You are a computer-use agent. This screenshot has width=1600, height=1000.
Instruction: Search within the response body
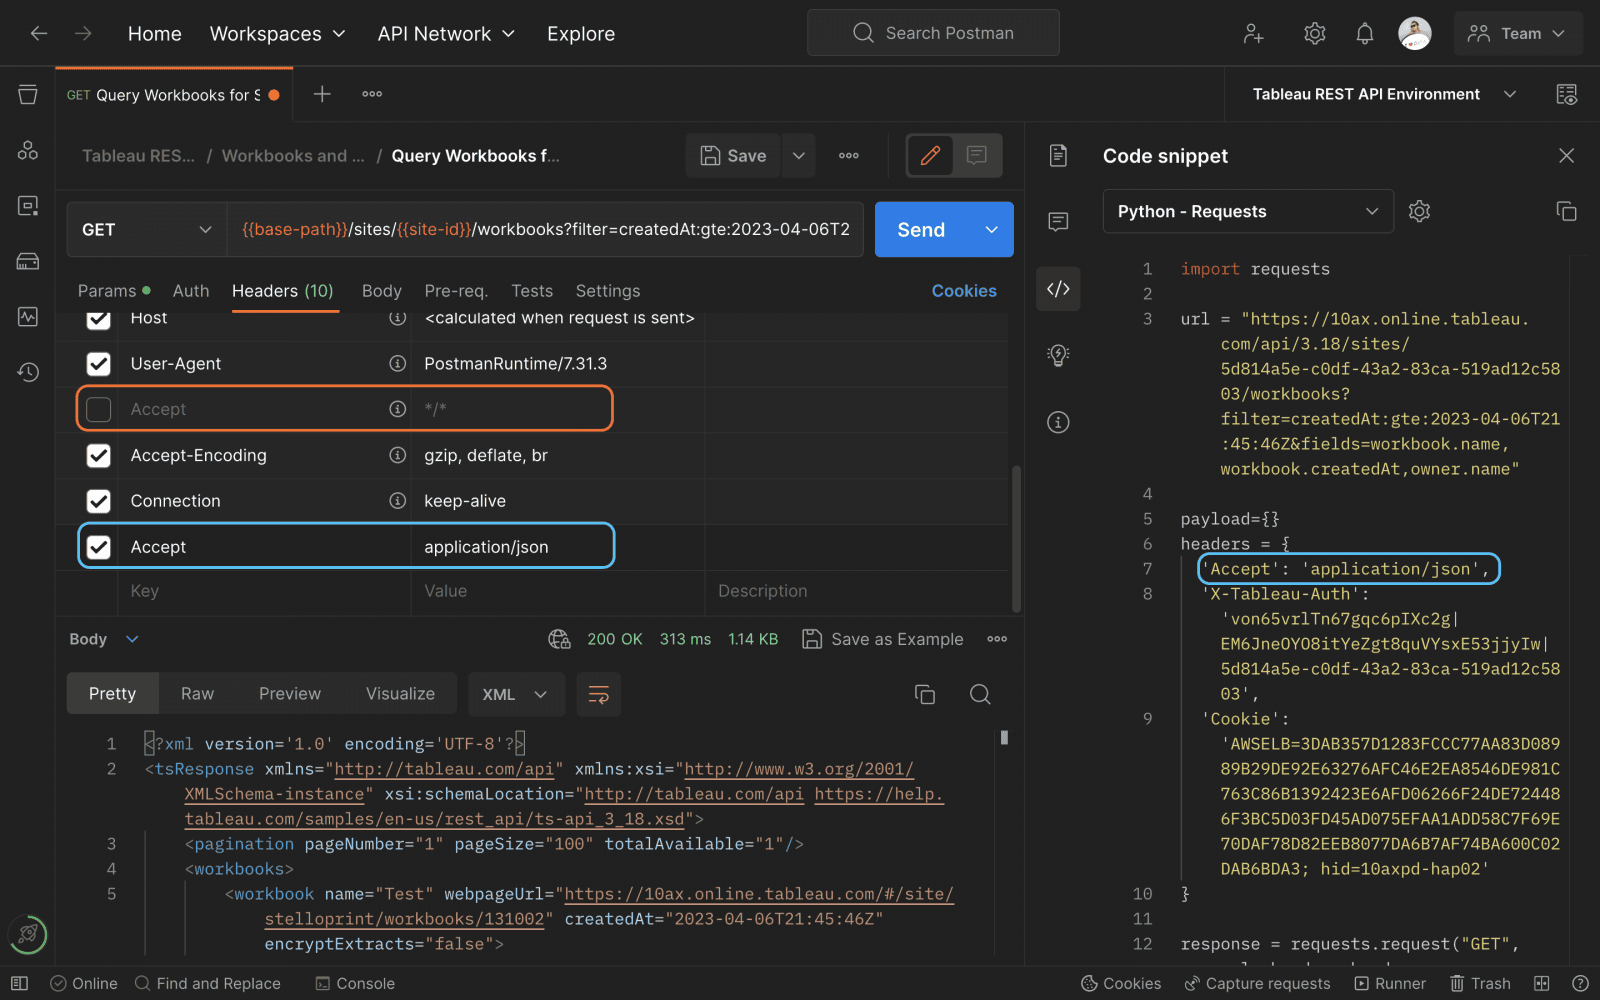[x=980, y=694]
